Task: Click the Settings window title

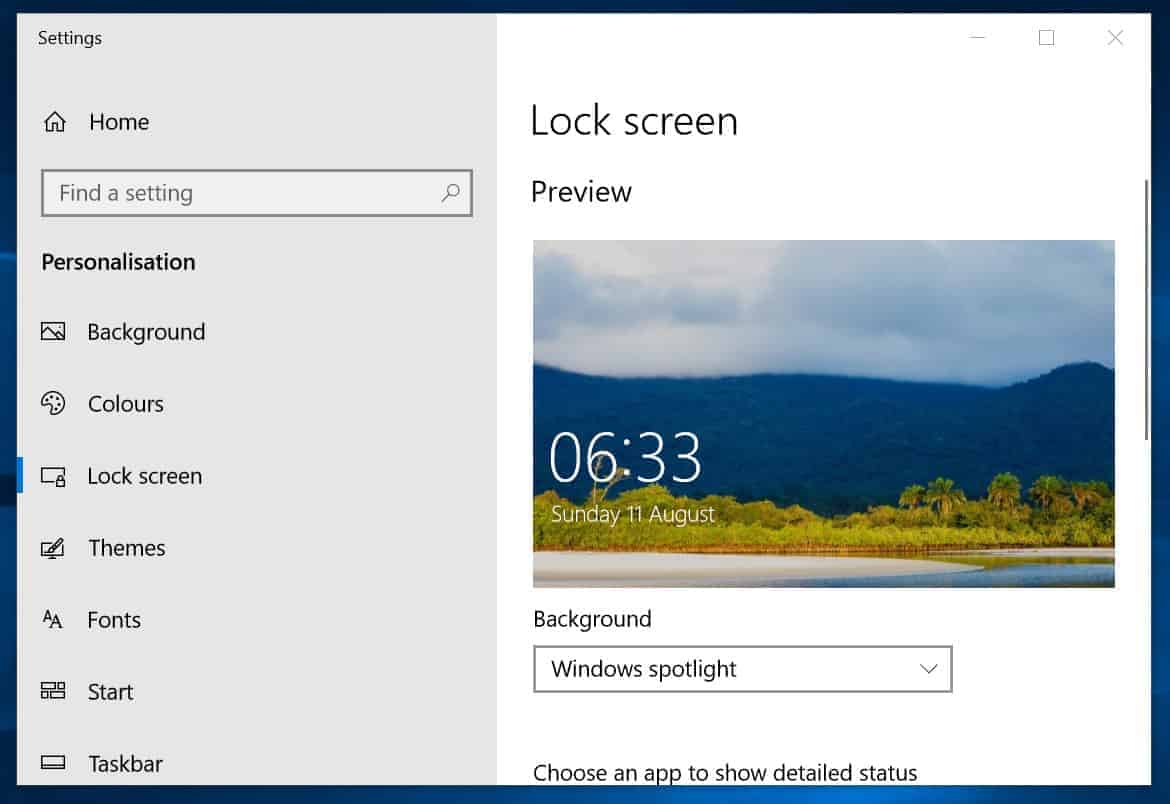Action: tap(70, 38)
